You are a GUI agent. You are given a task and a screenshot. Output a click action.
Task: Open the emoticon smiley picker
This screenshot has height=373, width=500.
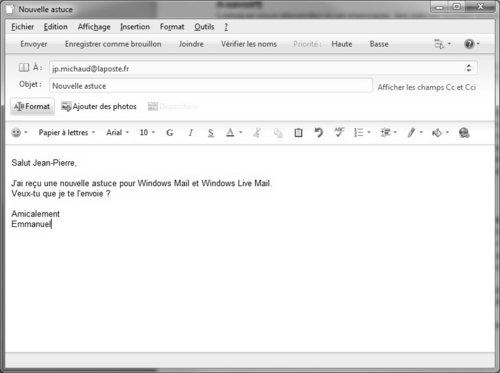pos(19,133)
